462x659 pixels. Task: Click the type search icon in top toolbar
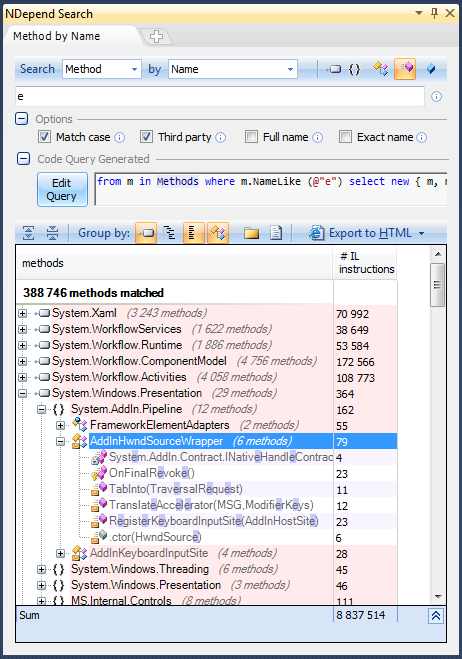[x=381, y=69]
